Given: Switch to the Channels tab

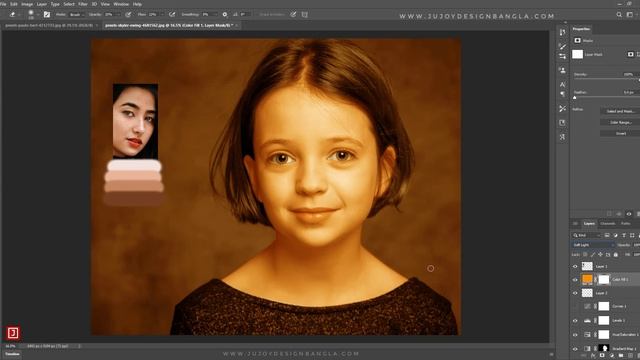Looking at the screenshot, I should [x=607, y=224].
